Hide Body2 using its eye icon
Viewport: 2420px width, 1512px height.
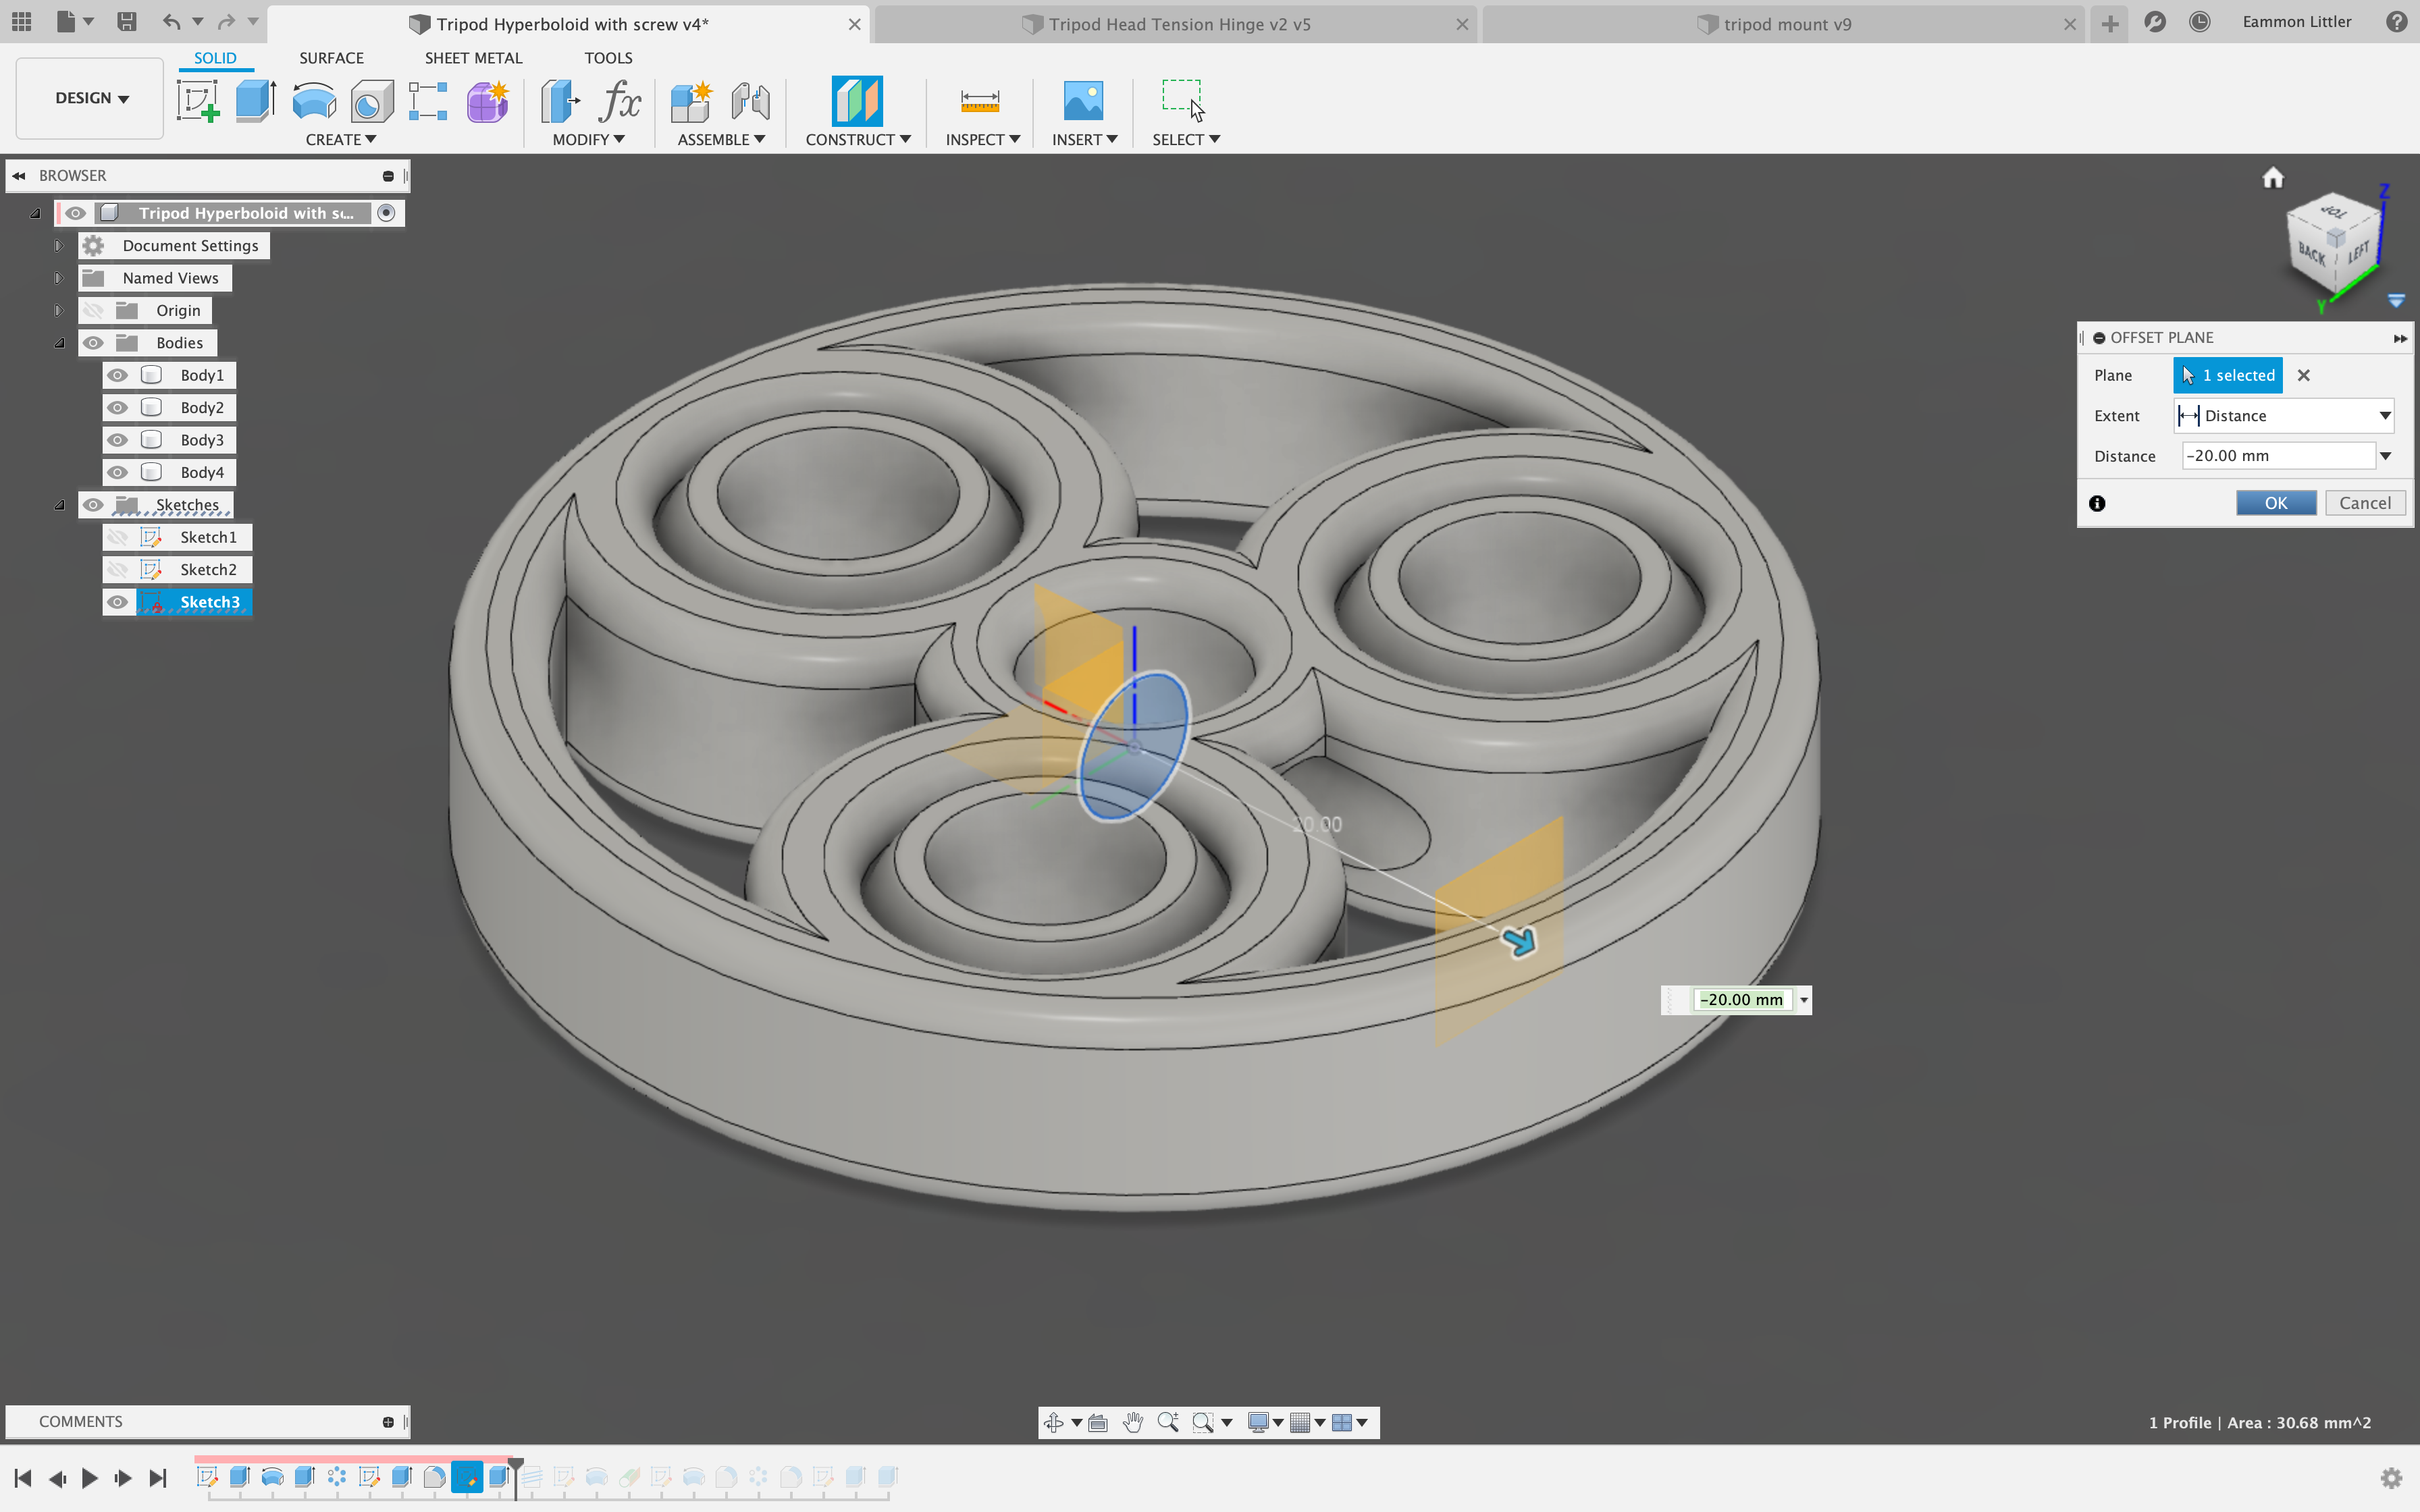pos(118,408)
